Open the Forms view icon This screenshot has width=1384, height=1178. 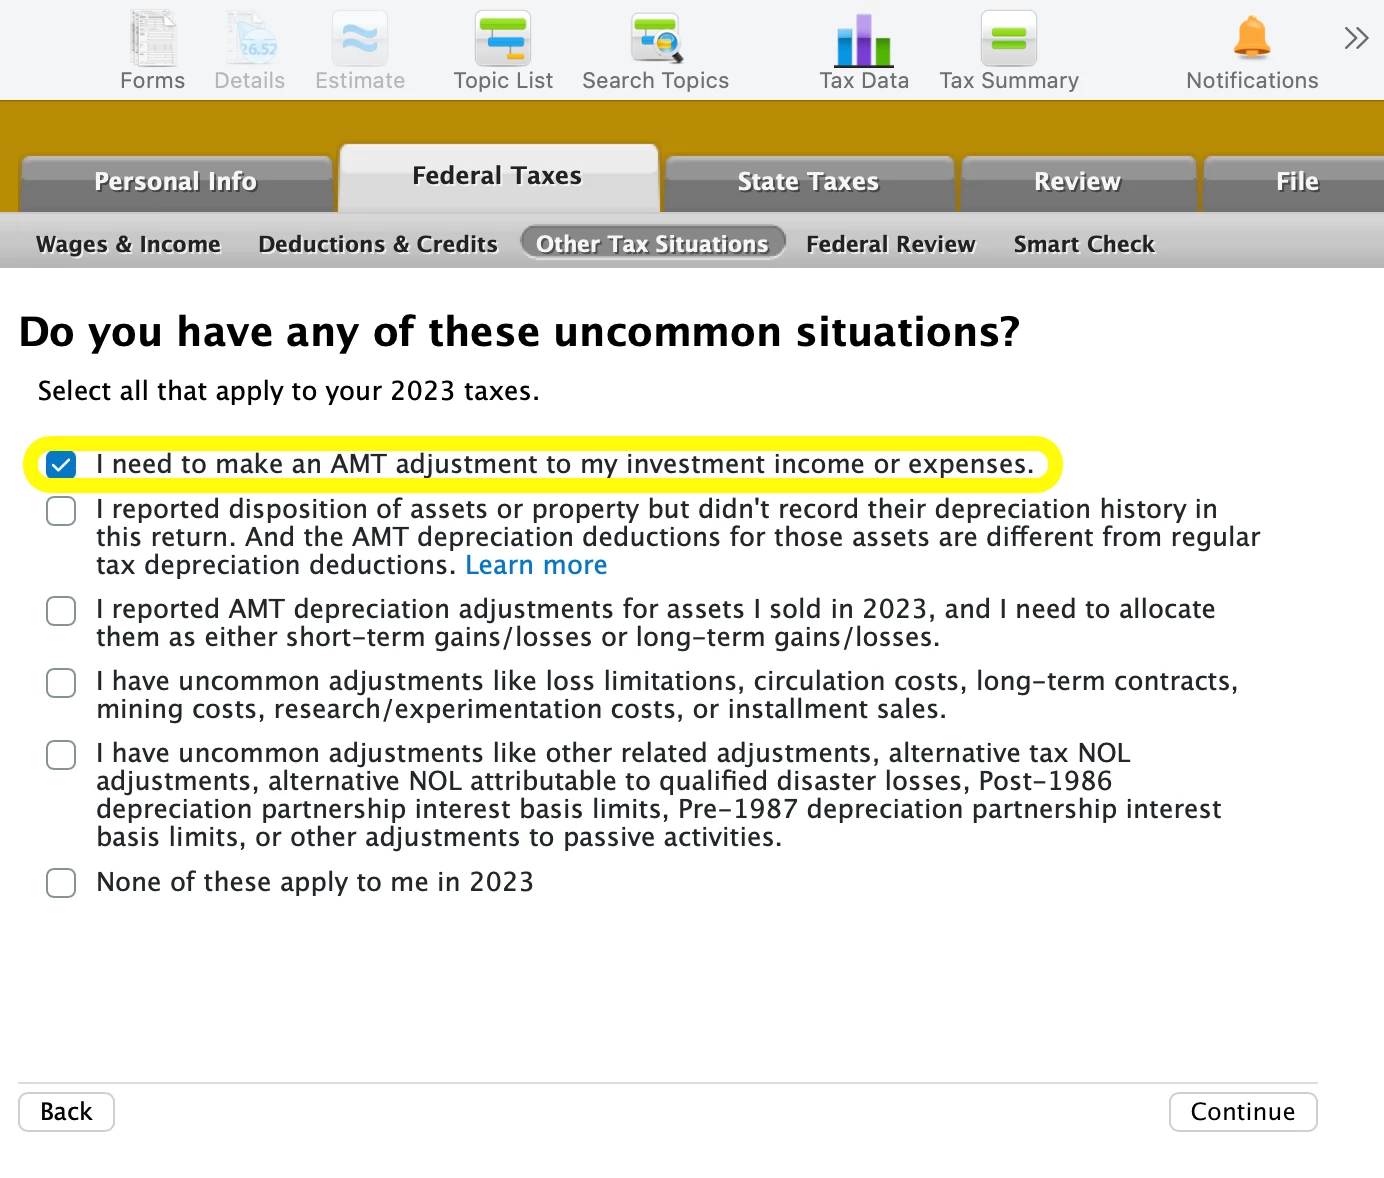tap(153, 40)
